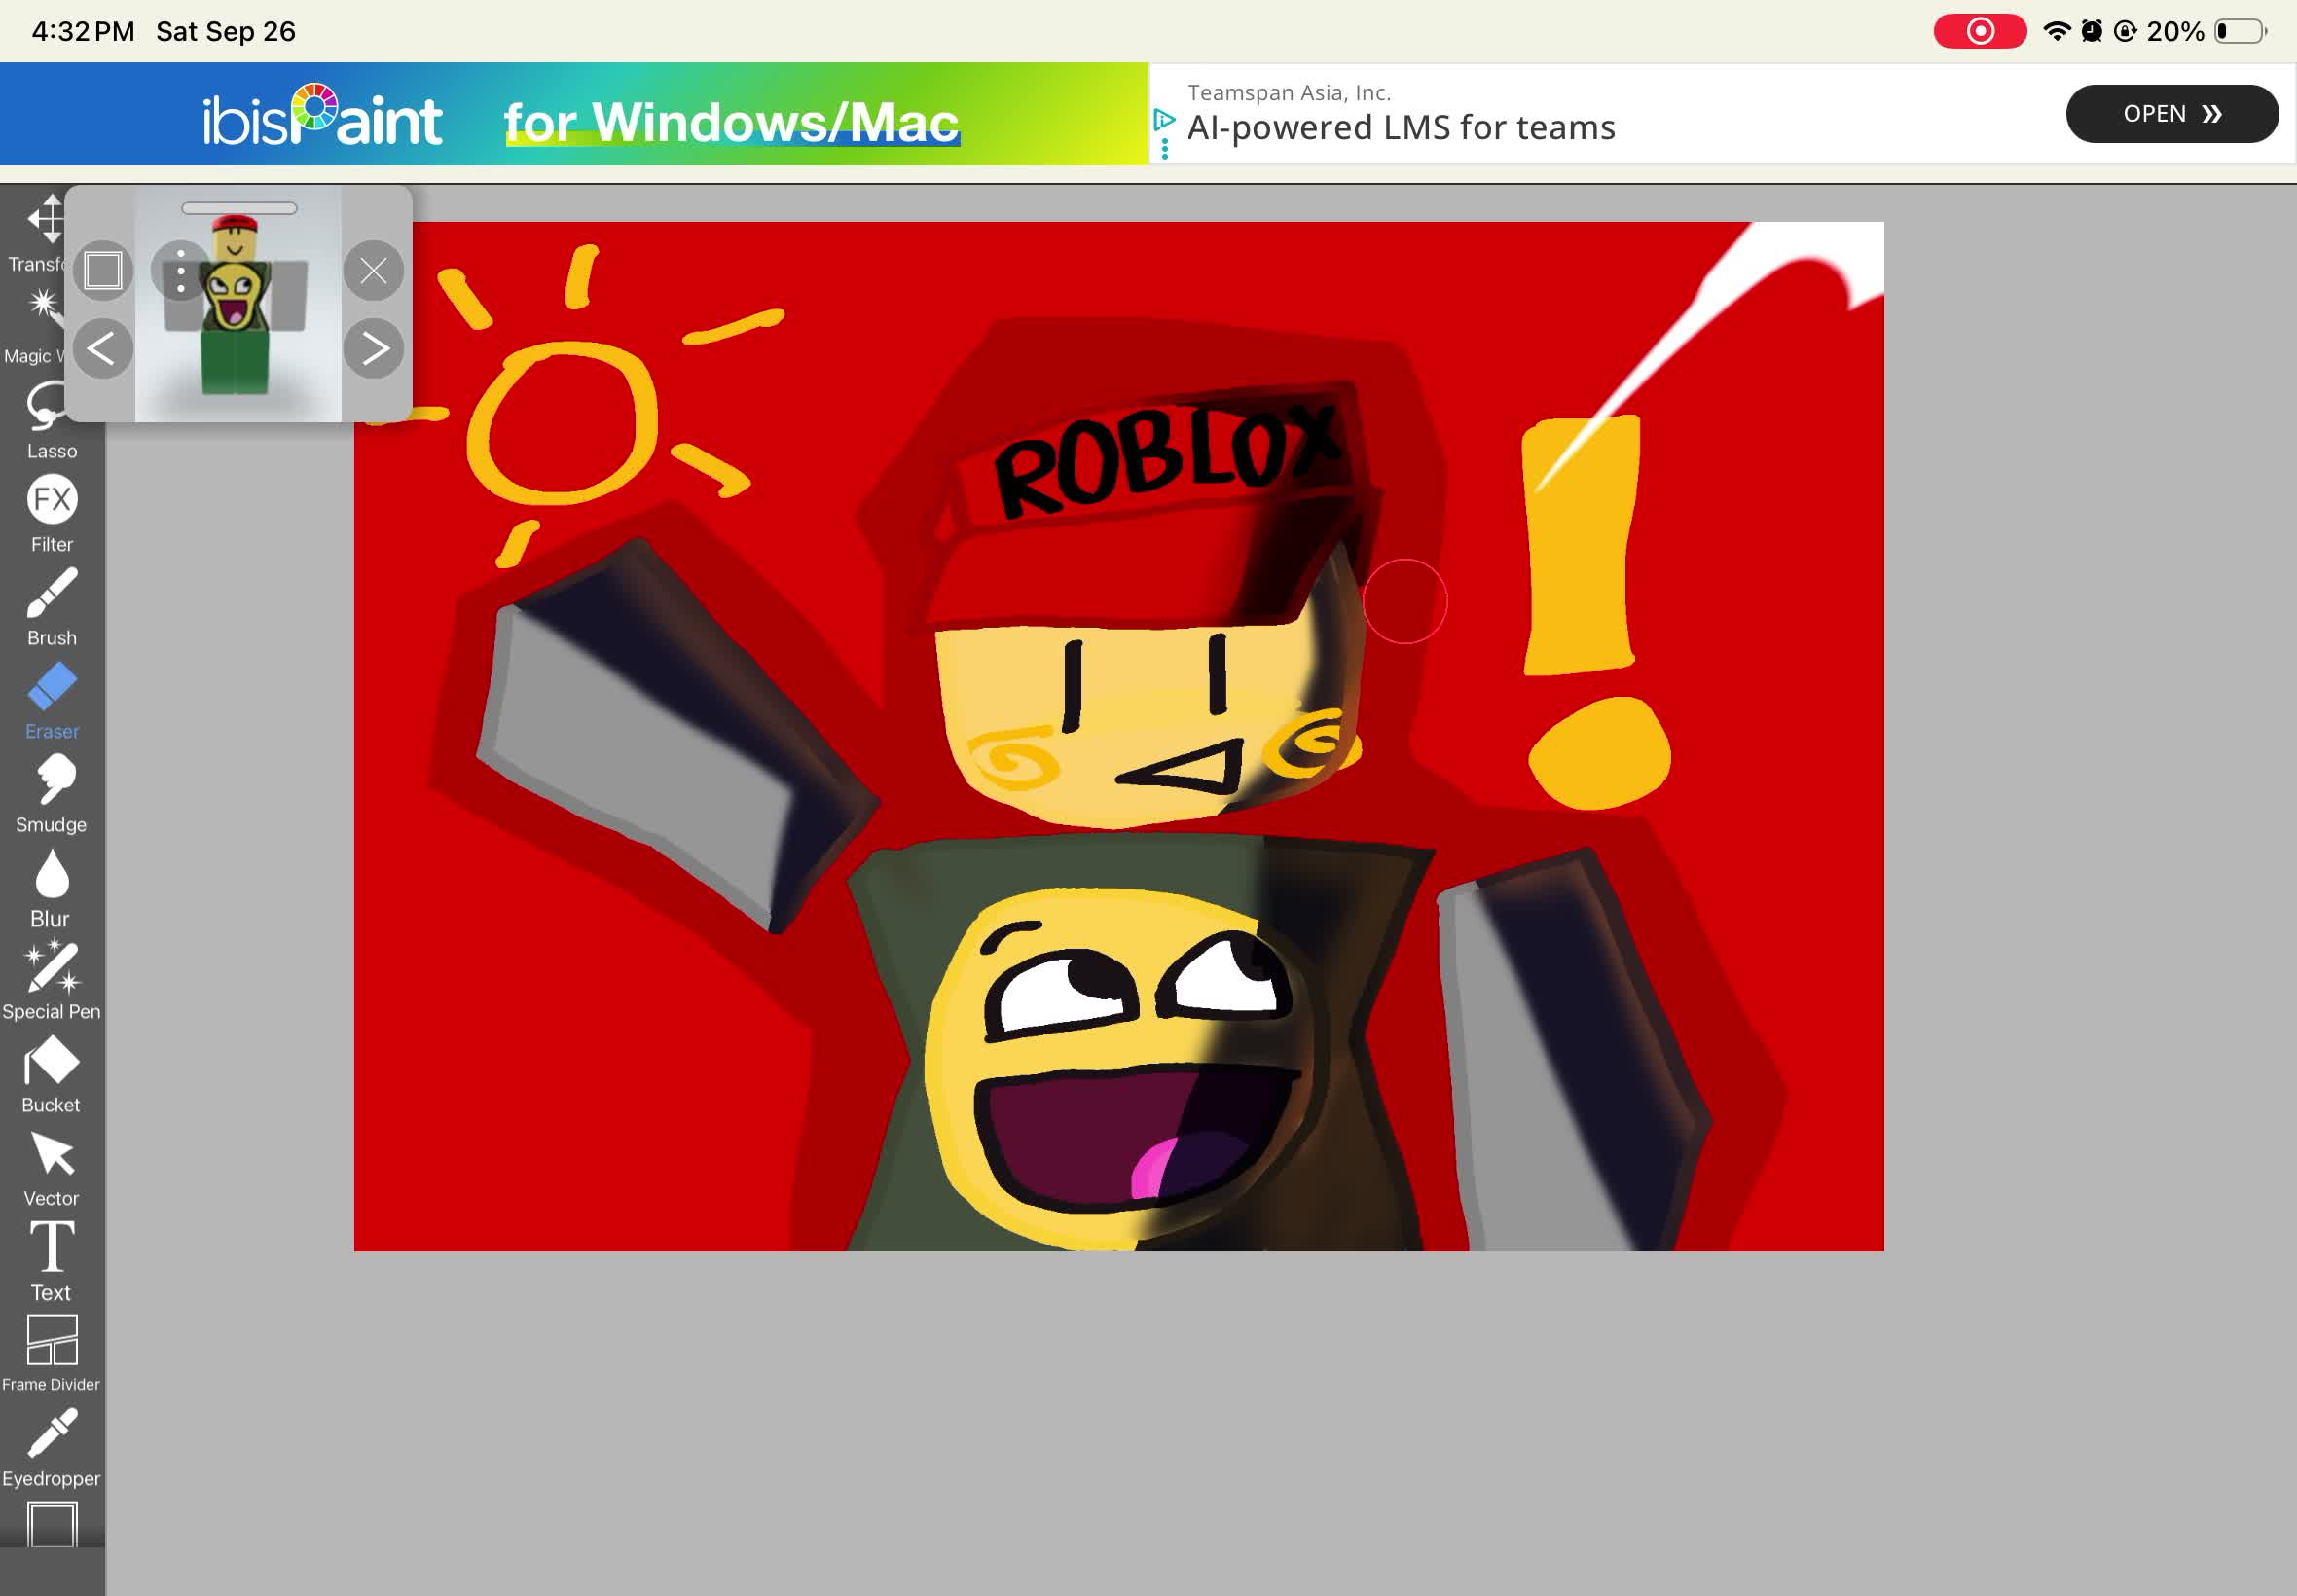Tap the red screen recording indicator
Viewport: 2297px width, 1596px height.
point(1980,31)
